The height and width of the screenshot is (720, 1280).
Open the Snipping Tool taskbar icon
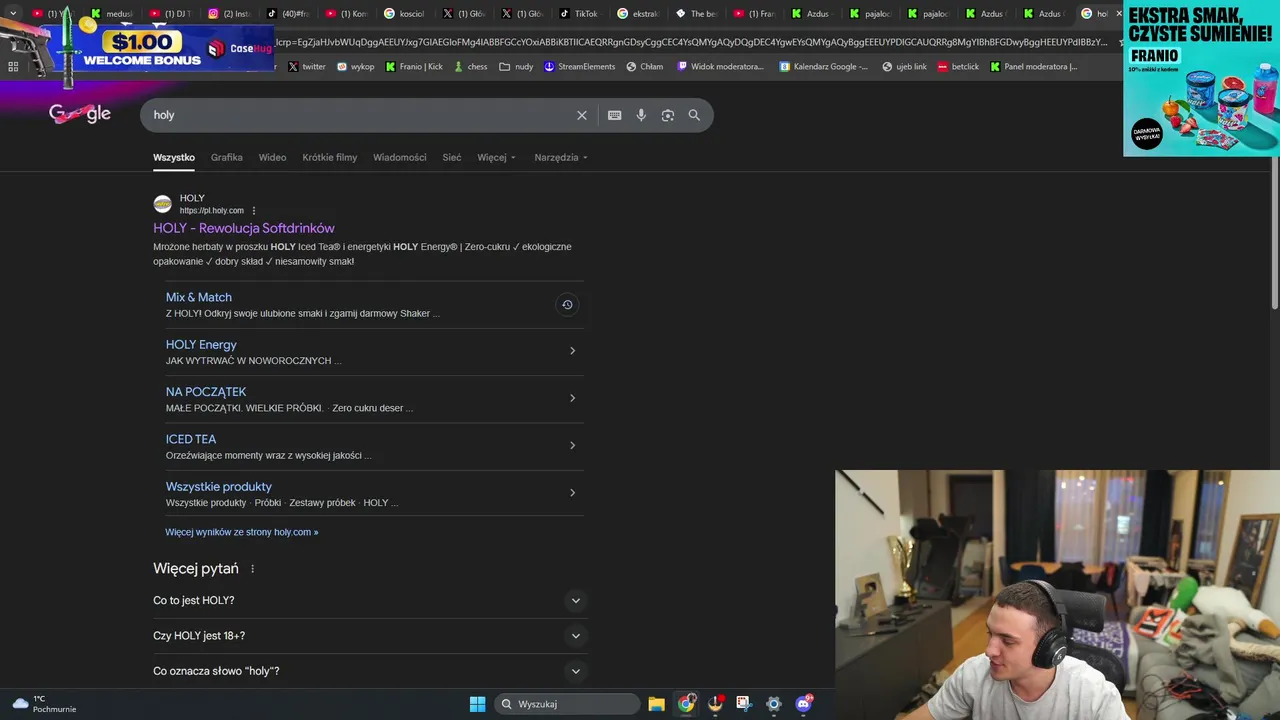coord(743,704)
